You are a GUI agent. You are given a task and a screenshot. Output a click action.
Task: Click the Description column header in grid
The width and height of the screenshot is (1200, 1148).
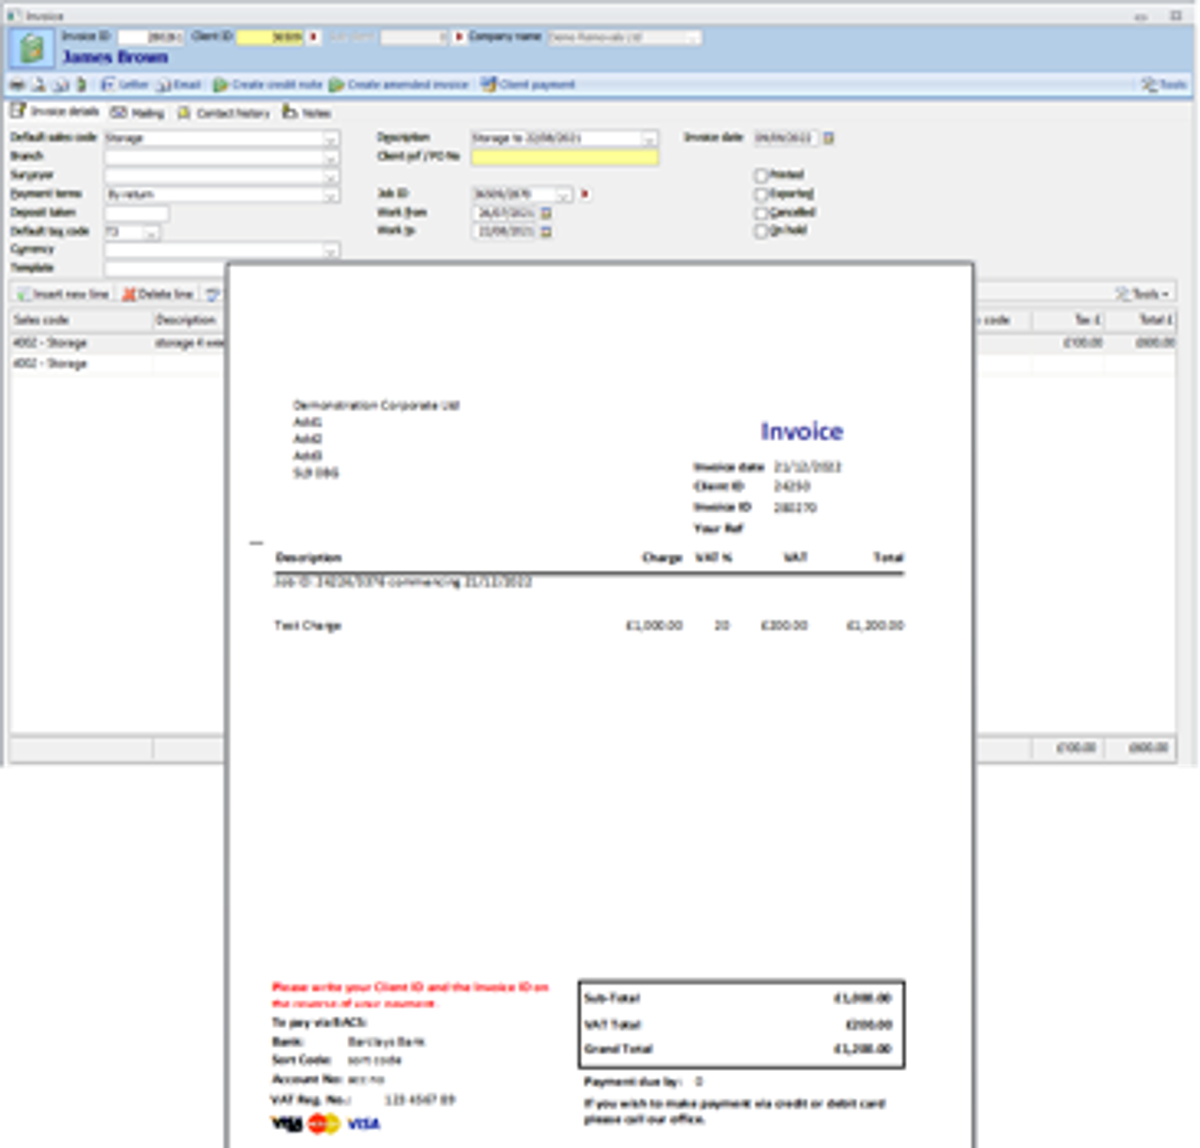point(190,320)
